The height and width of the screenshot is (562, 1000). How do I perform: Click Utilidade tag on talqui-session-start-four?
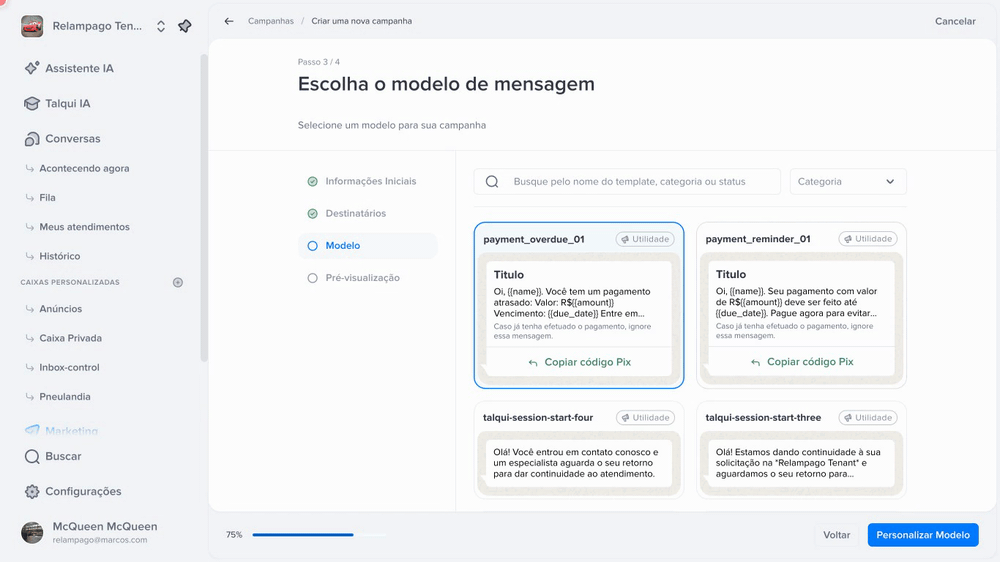[x=645, y=418]
